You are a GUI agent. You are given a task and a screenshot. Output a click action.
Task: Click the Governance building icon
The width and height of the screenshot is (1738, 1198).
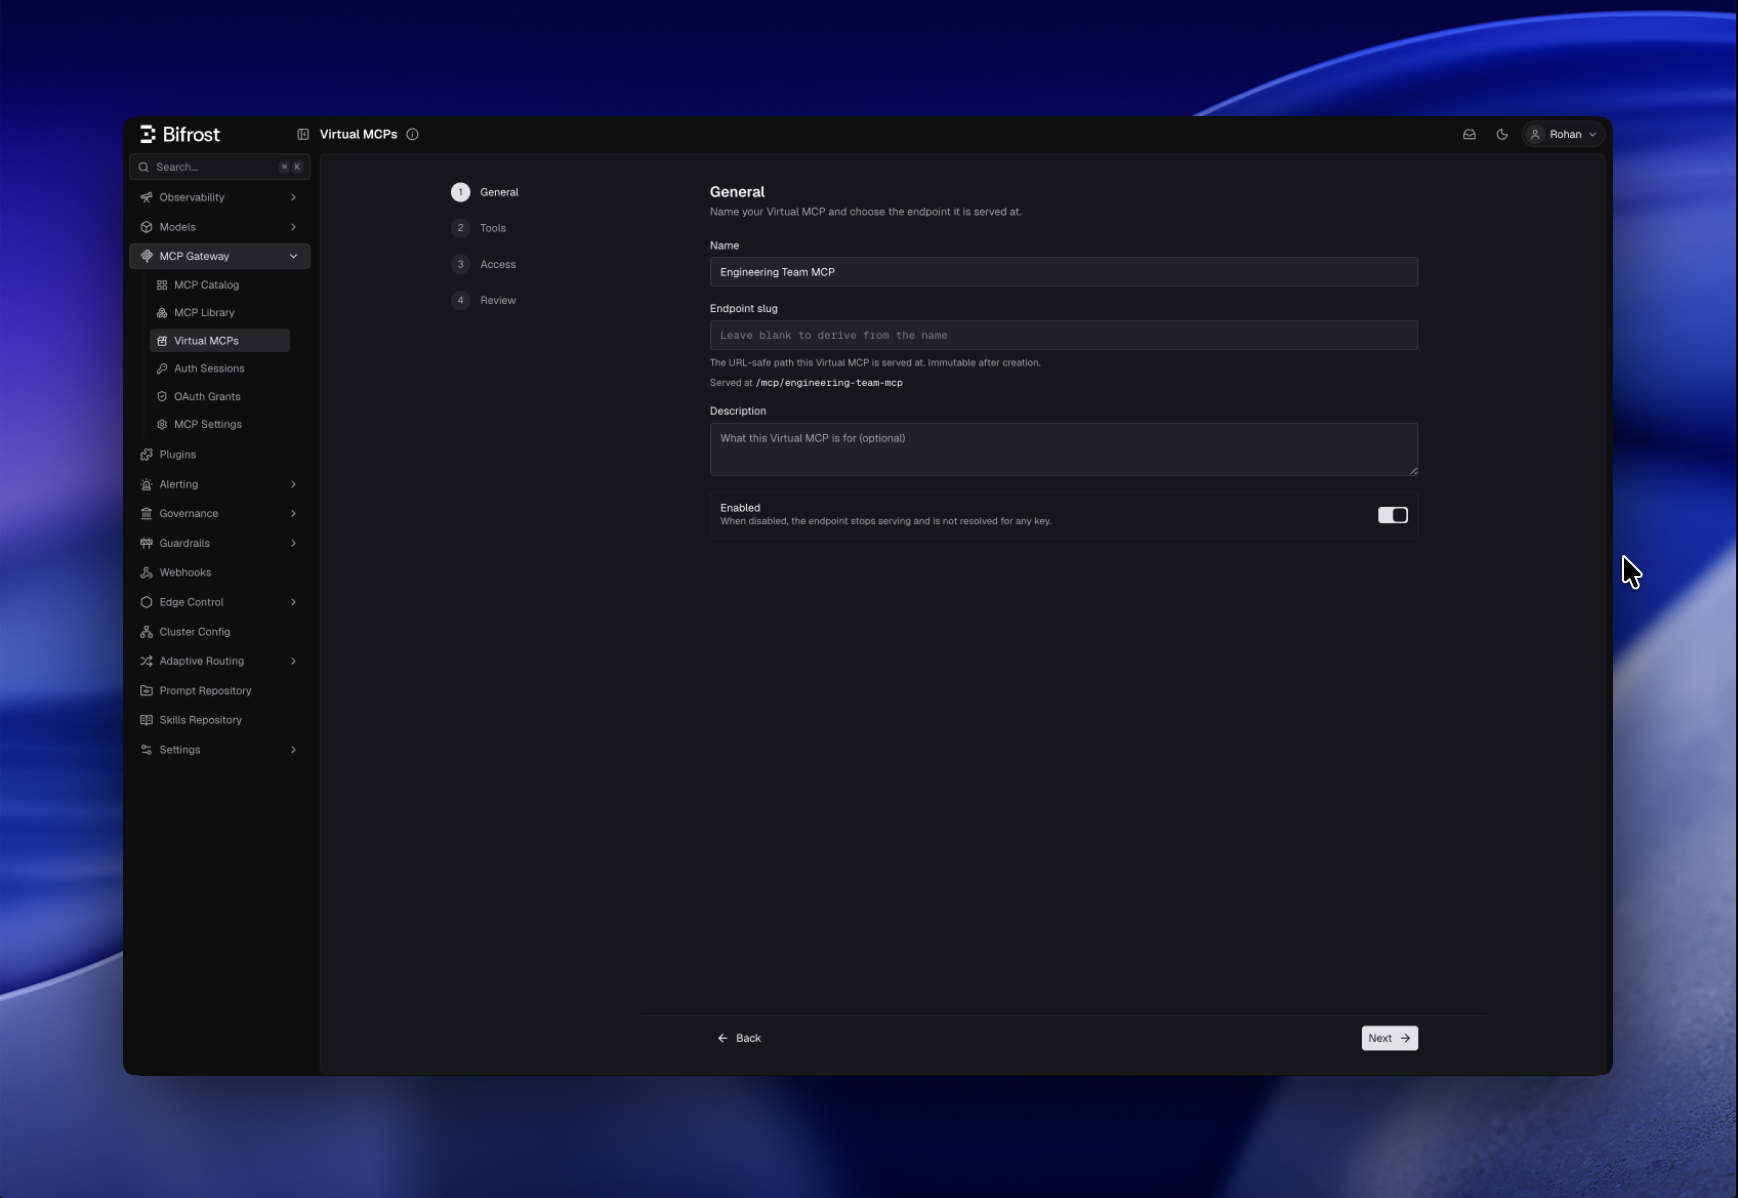click(x=146, y=514)
